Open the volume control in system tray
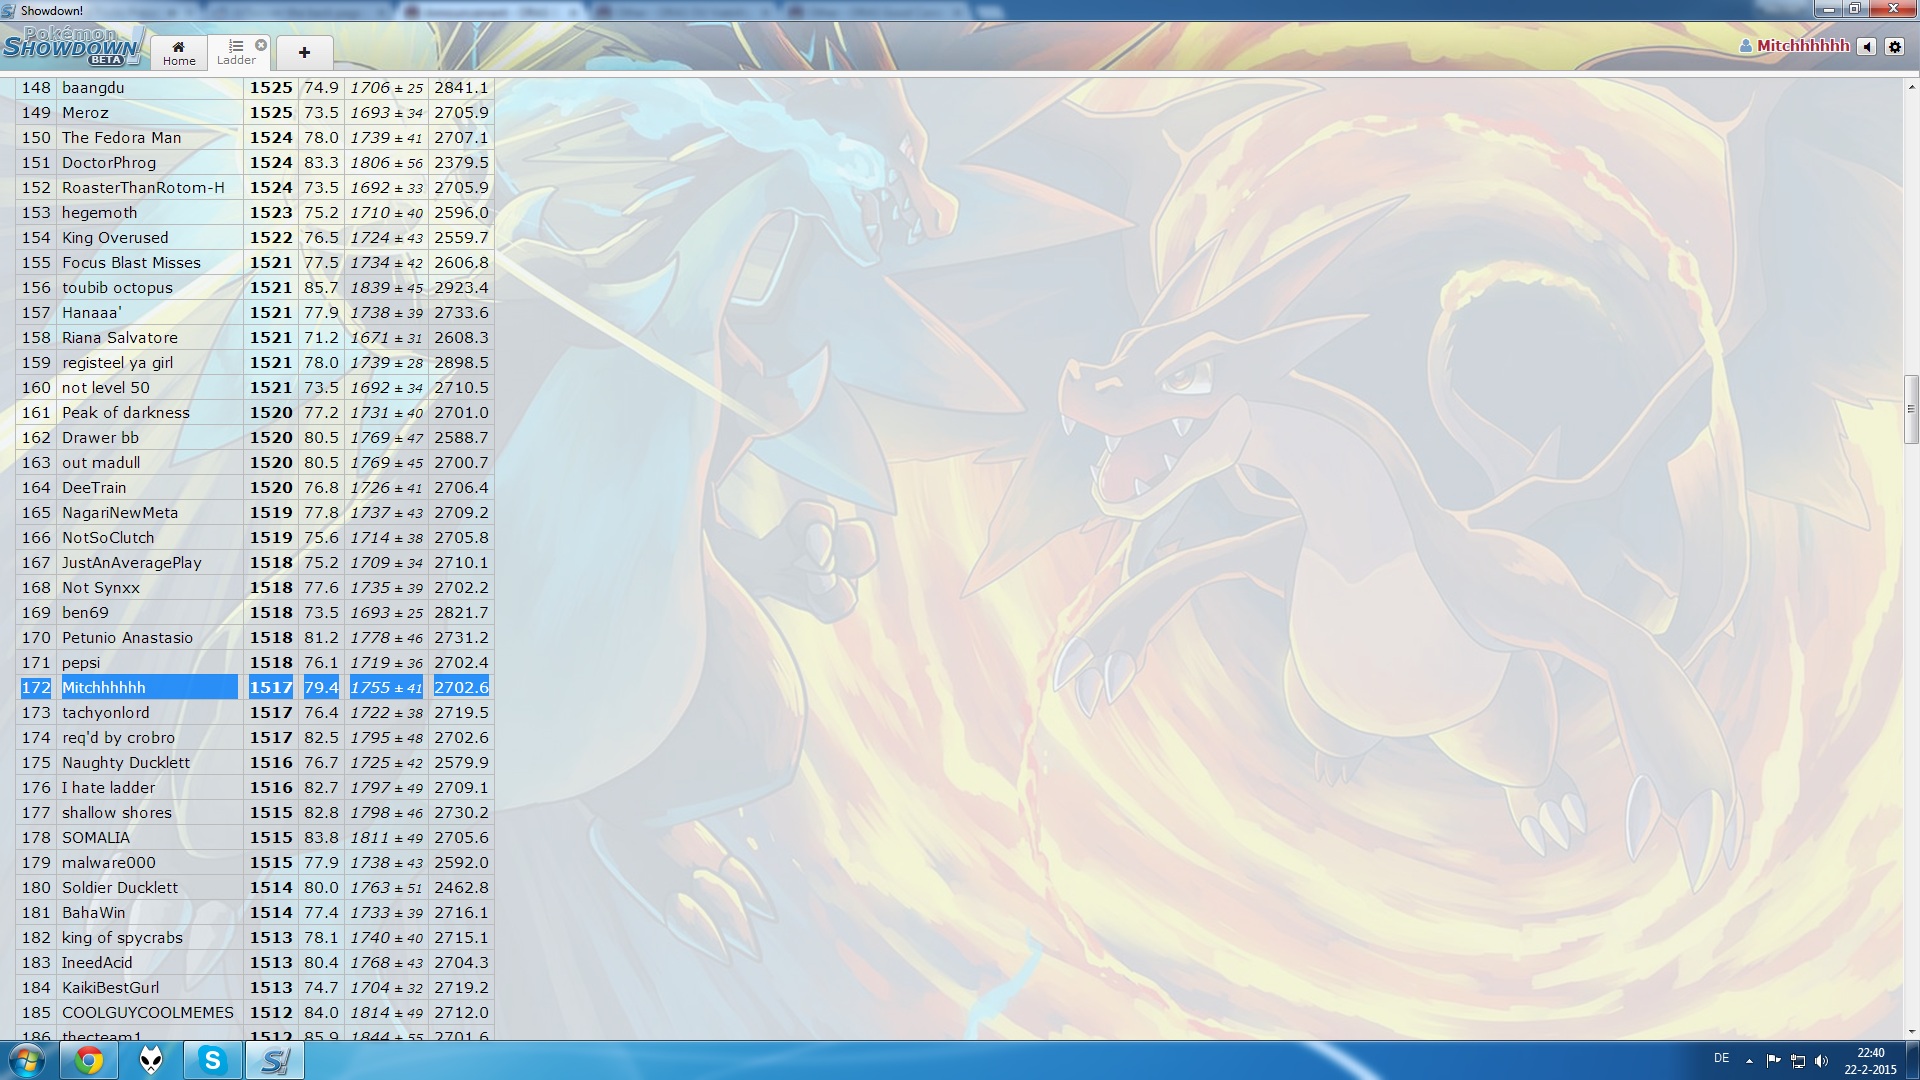The width and height of the screenshot is (1920, 1080). coord(1821,1061)
